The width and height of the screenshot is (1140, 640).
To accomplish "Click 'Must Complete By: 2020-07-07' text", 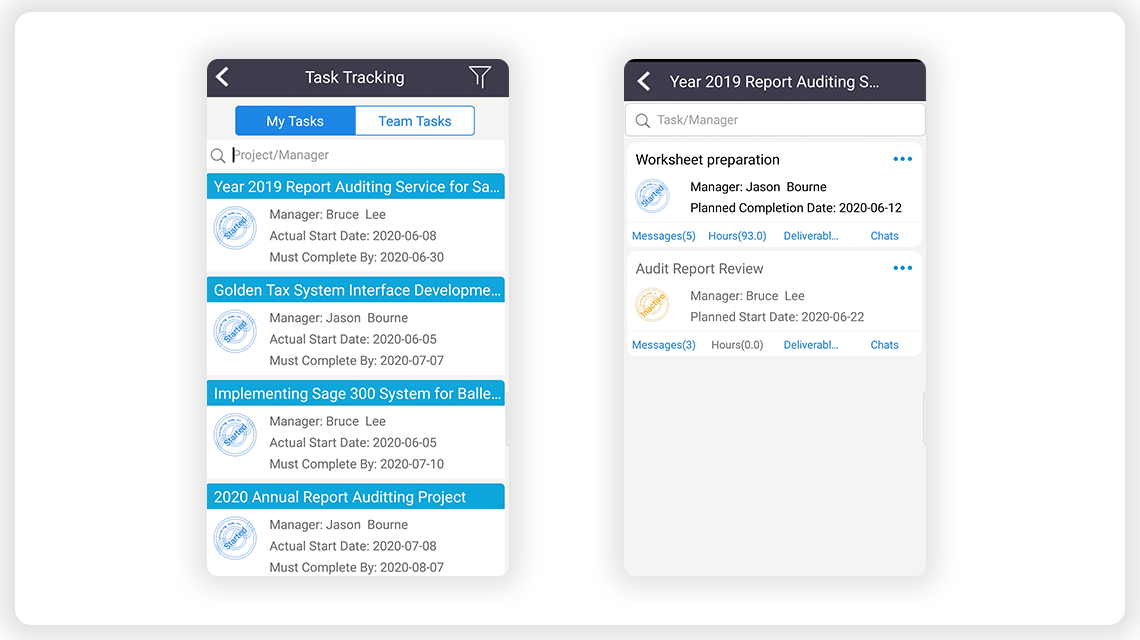I will (x=356, y=361).
